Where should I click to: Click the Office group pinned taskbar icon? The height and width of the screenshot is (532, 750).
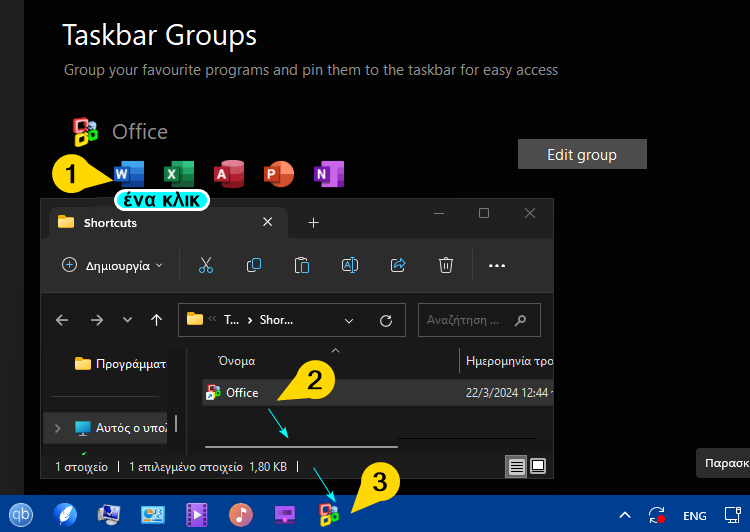(x=329, y=515)
